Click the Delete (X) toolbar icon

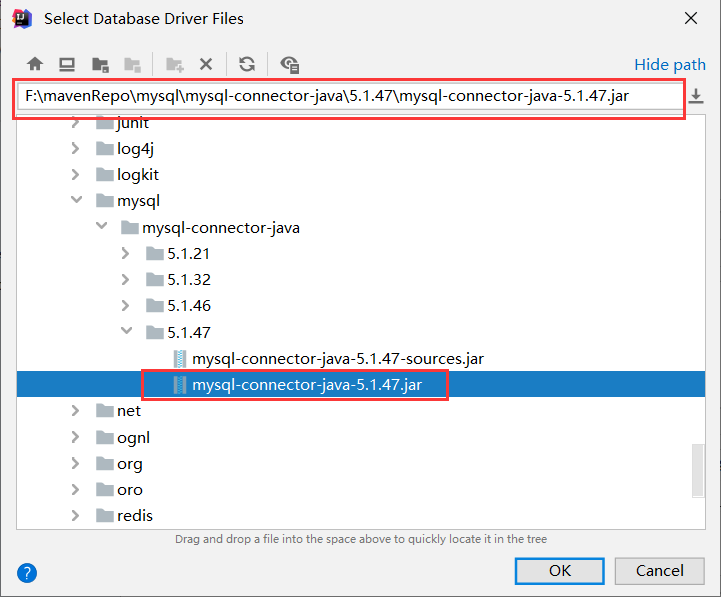(206, 64)
